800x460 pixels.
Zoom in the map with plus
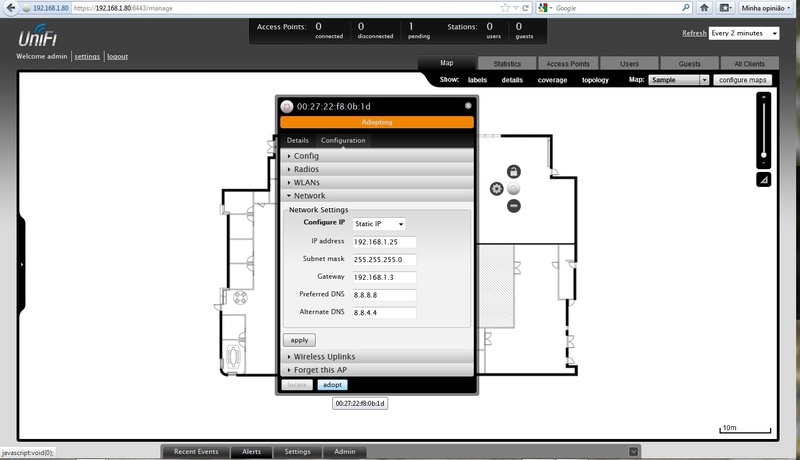pyautogui.click(x=764, y=96)
